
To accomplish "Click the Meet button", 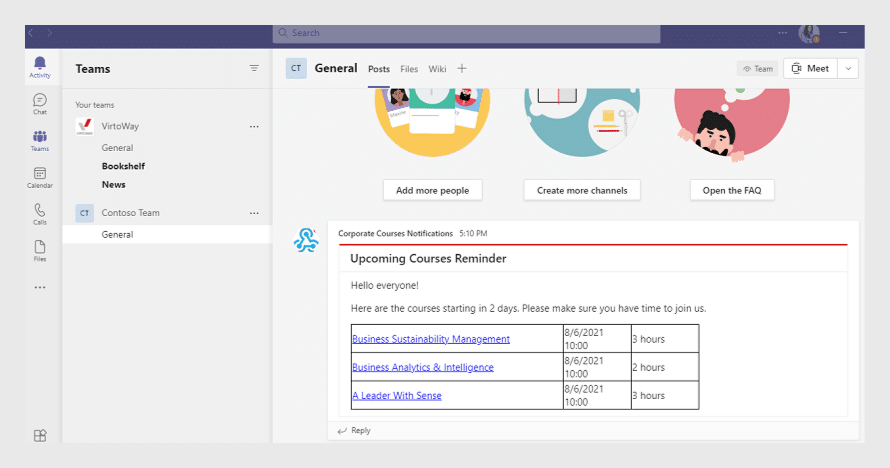I will (811, 69).
